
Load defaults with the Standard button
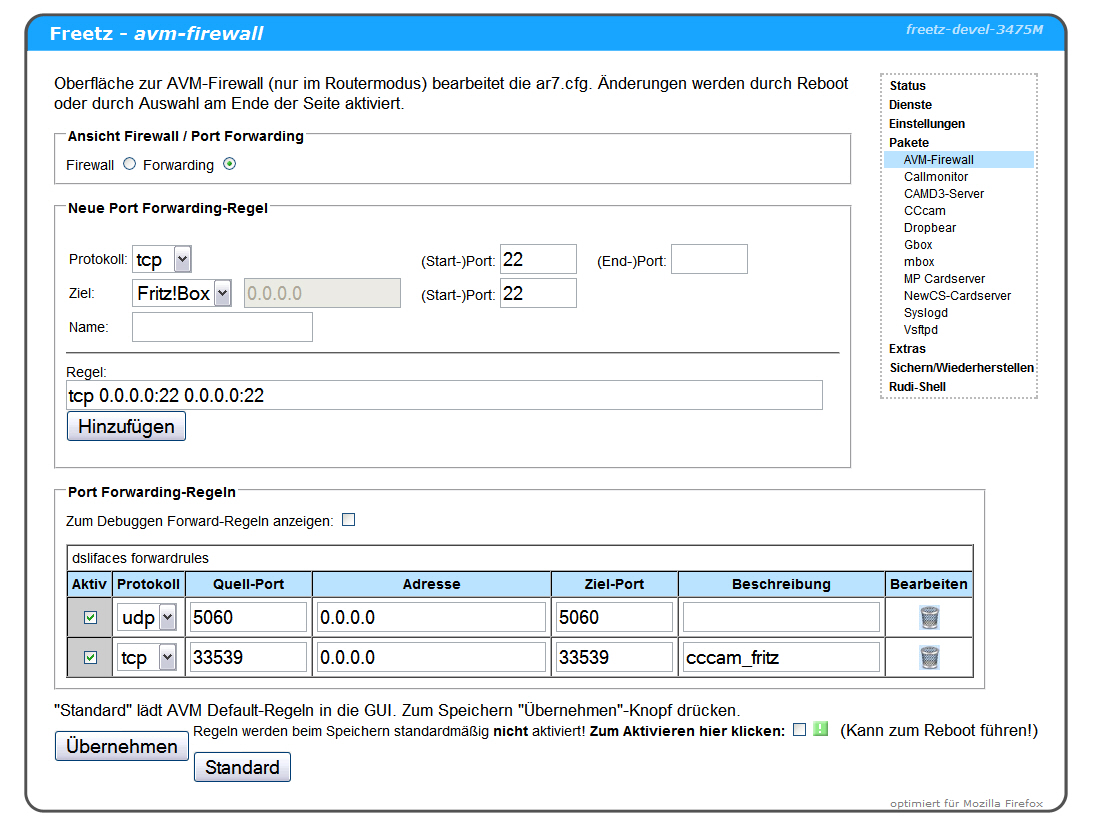242,768
